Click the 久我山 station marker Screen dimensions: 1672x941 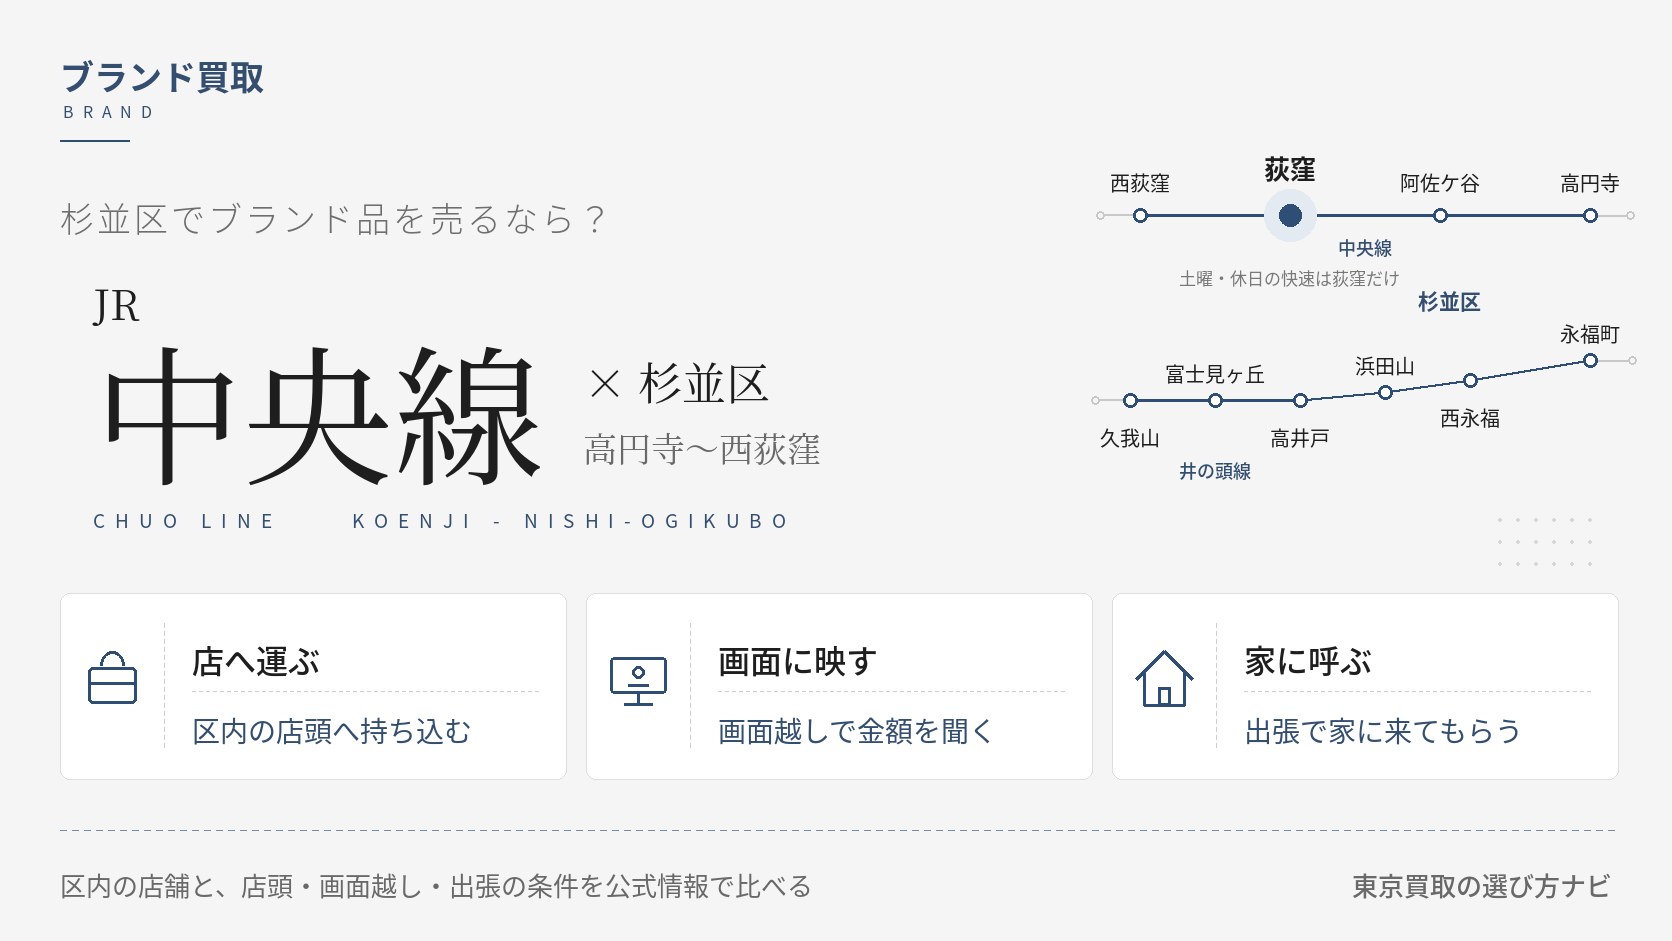pos(1130,400)
